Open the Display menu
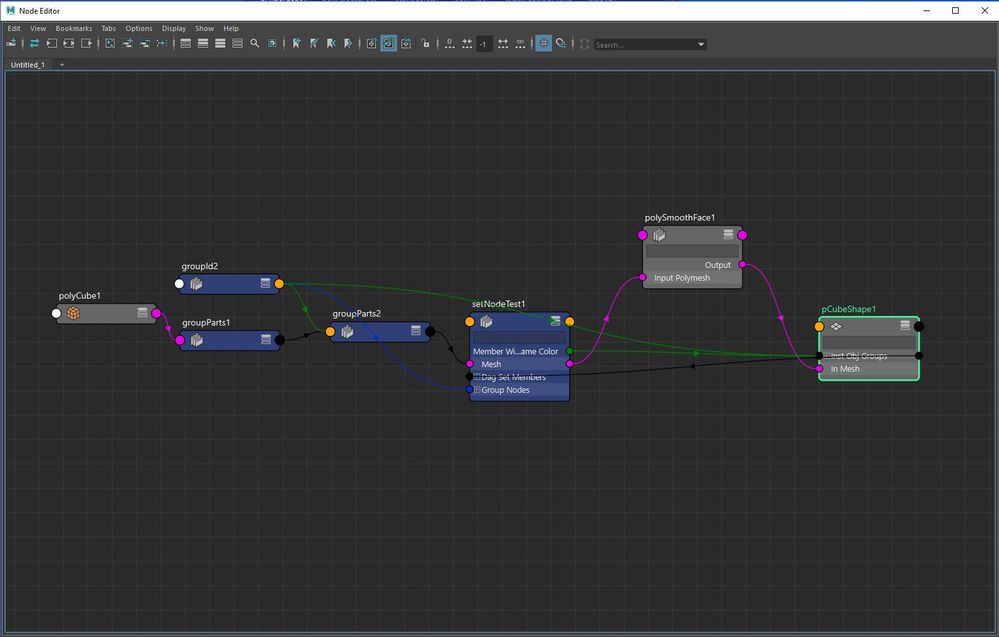999x637 pixels. [174, 28]
